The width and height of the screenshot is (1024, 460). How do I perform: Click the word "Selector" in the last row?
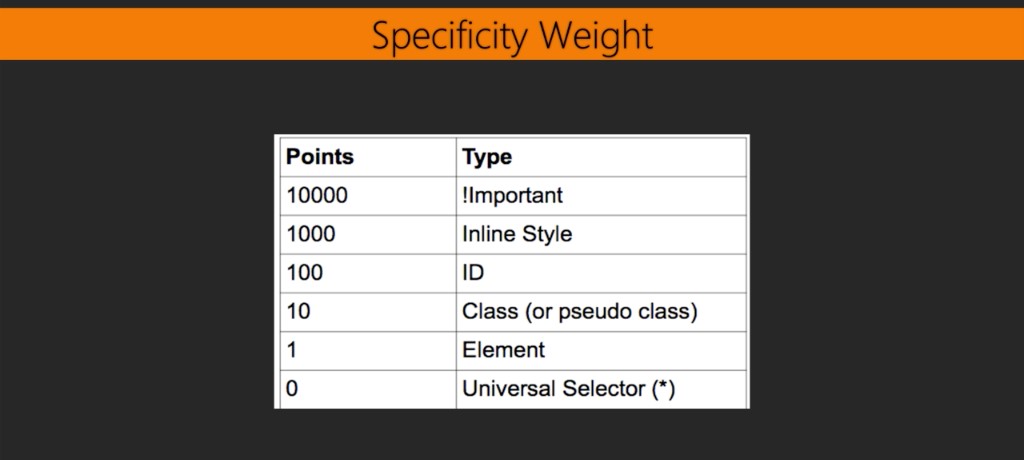[x=603, y=389]
